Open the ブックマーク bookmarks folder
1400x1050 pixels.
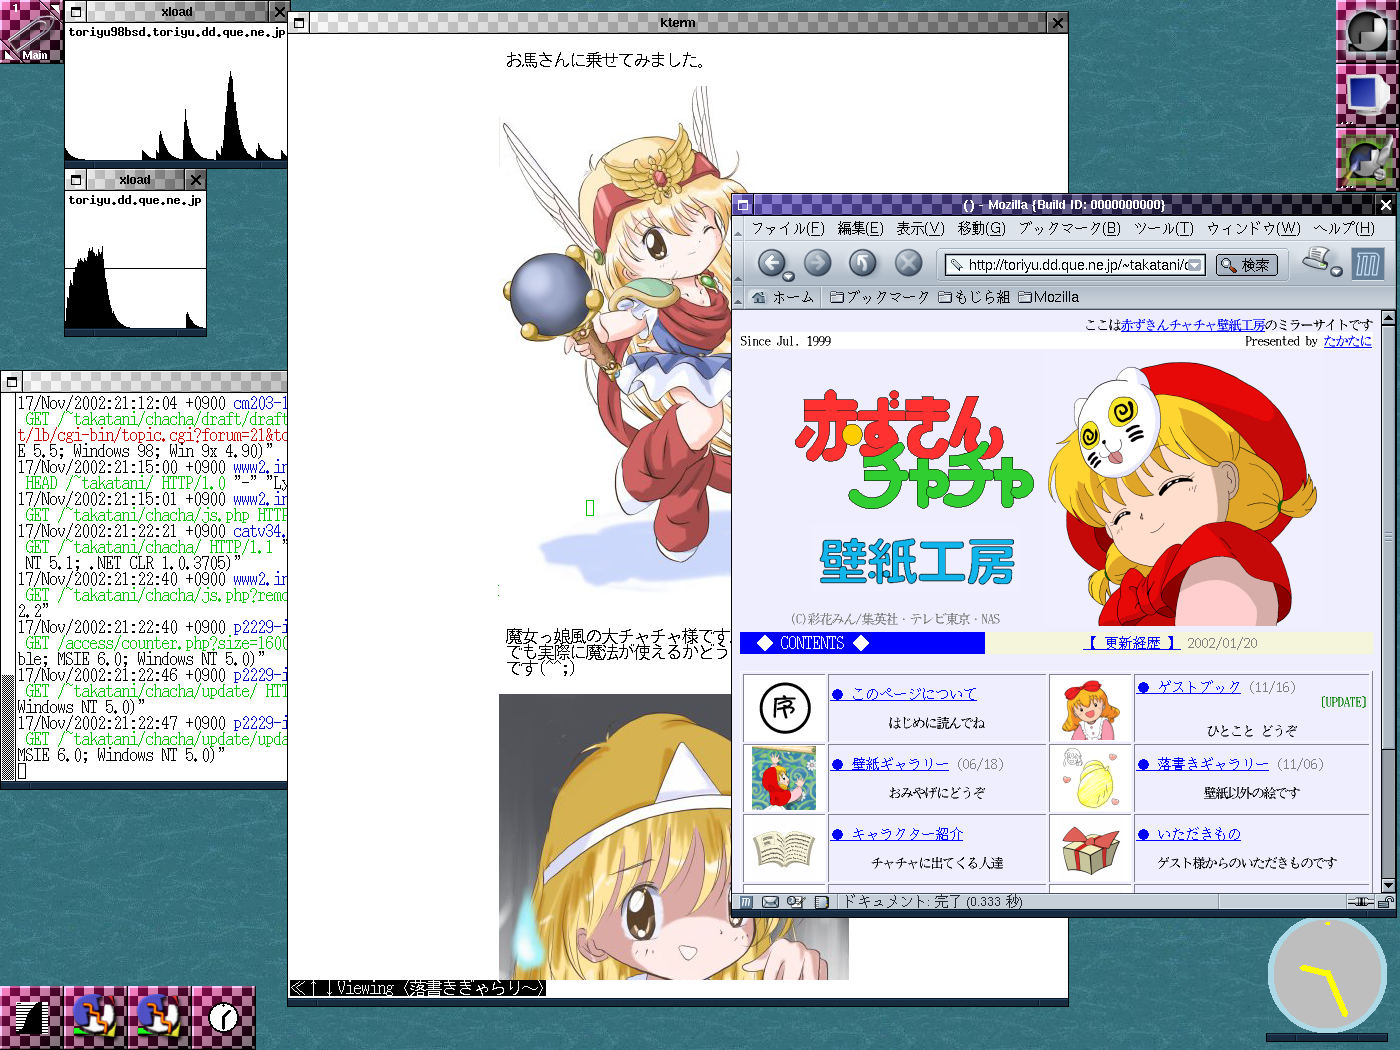(x=880, y=297)
